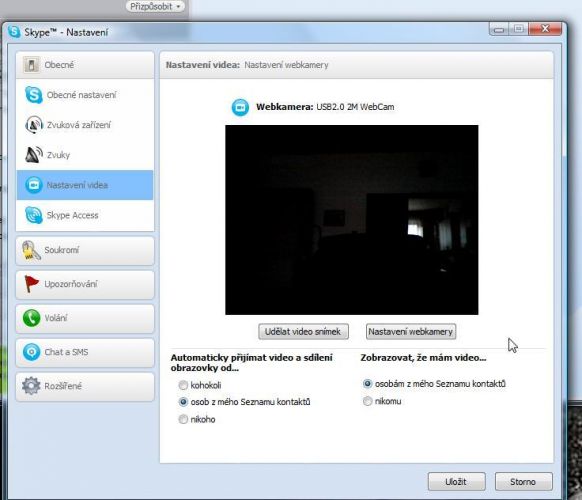
Task: Open the Přizpůsobit dropdown at top
Action: (x=155, y=6)
